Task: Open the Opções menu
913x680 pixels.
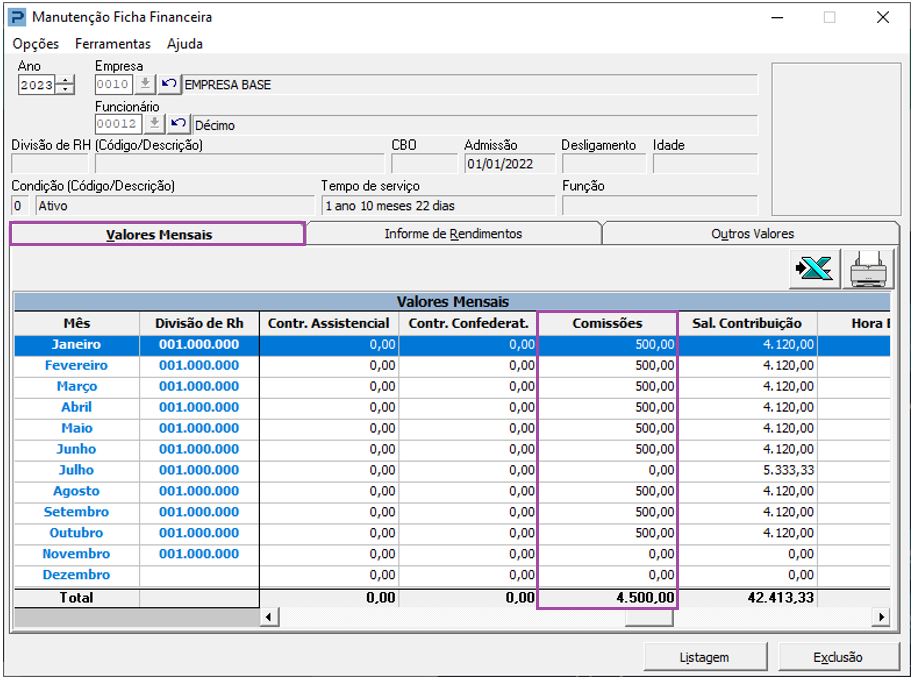Action: (x=36, y=44)
